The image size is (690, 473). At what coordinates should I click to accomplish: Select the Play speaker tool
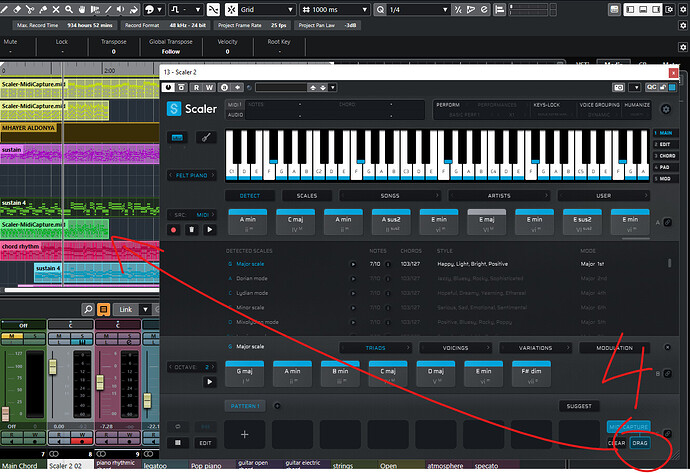tap(121, 9)
